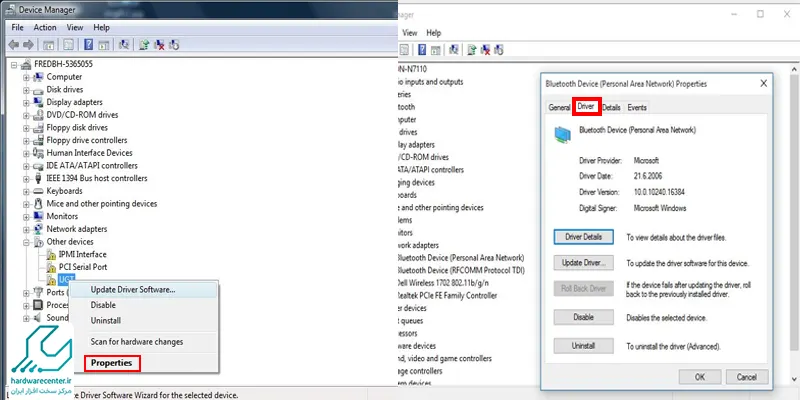Image resolution: width=800 pixels, height=400 pixels.
Task: Expand the Floppy drive controllers node
Action: (x=26, y=140)
